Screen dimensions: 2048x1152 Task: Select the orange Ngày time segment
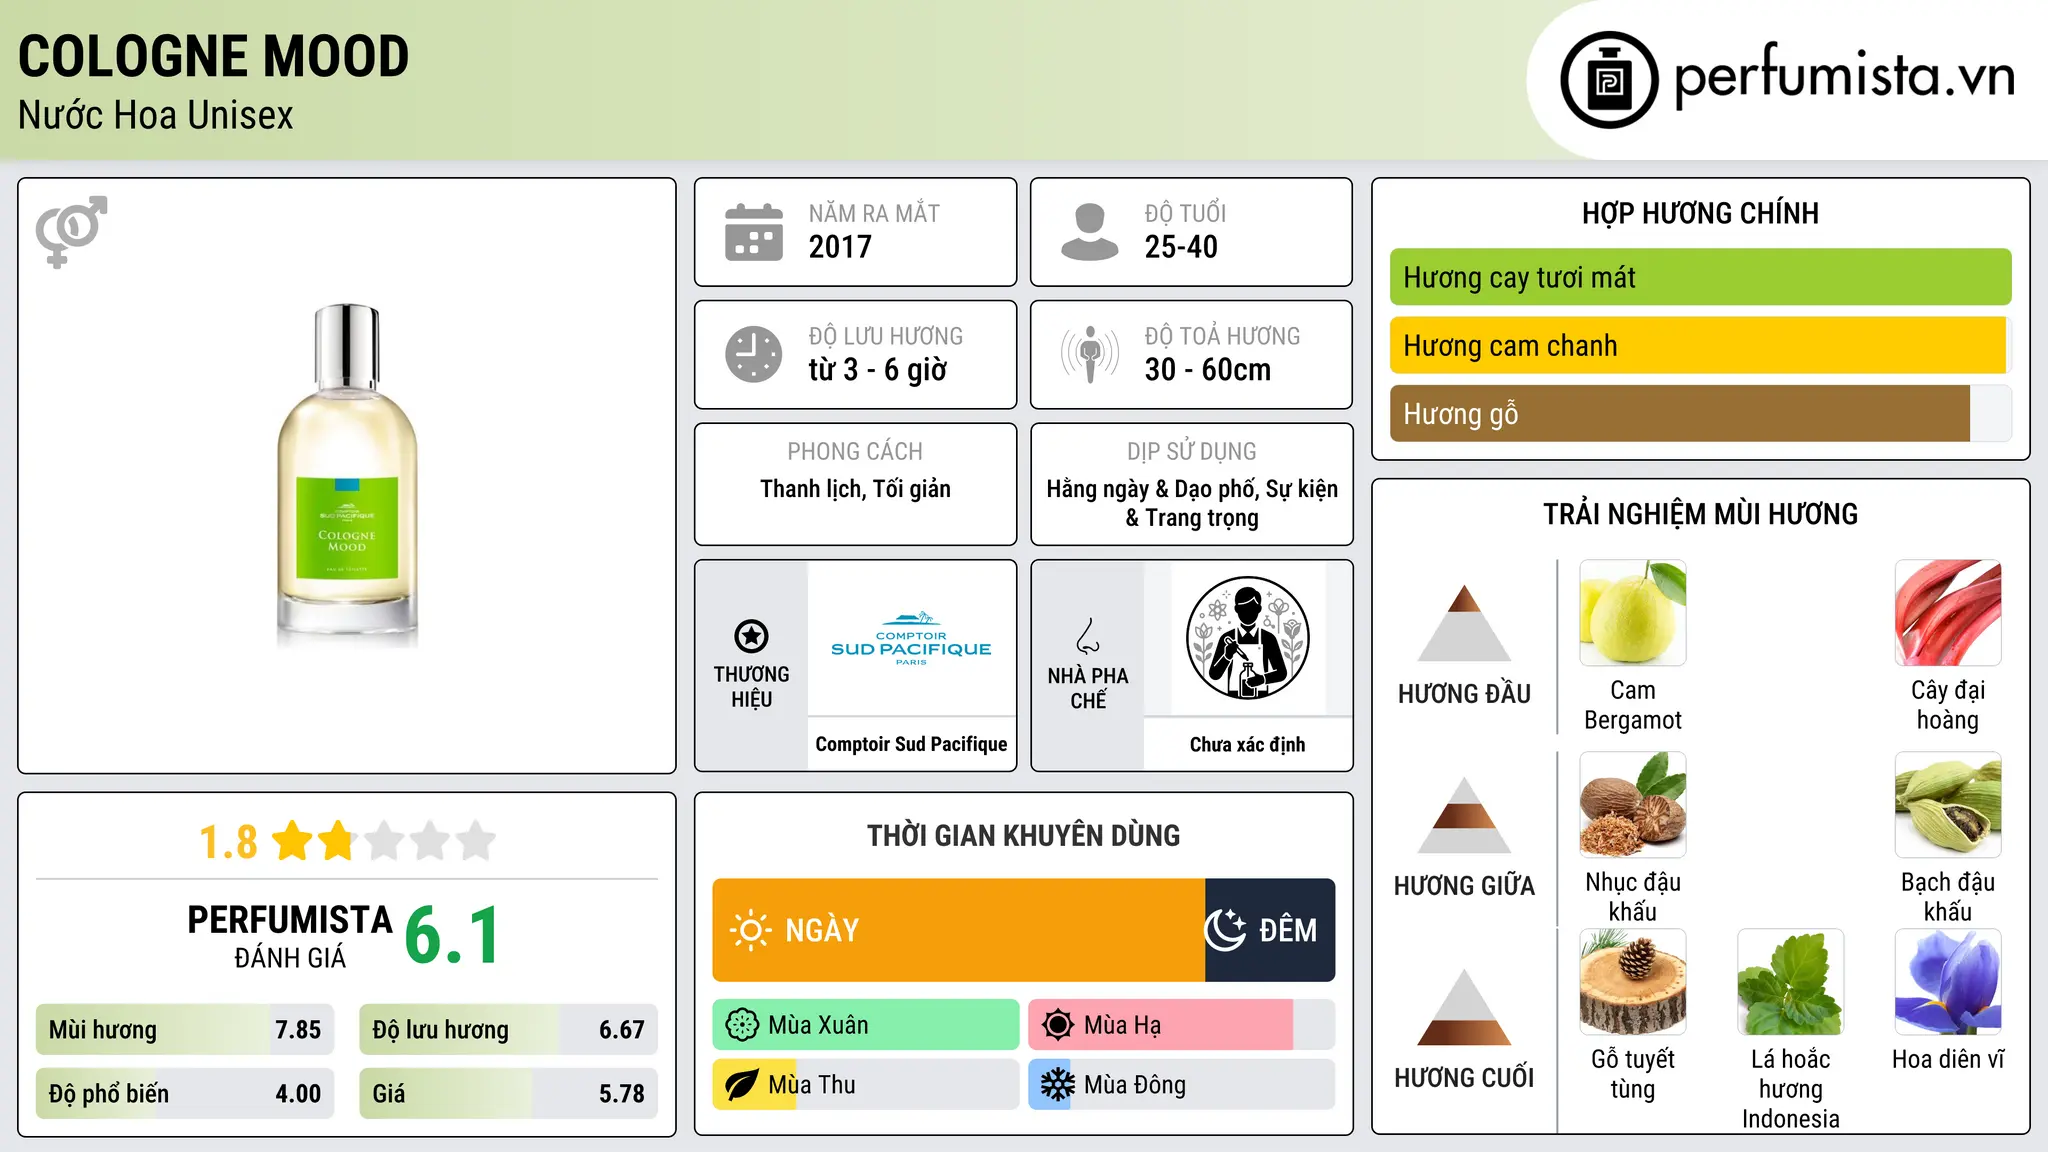pyautogui.click(x=958, y=930)
